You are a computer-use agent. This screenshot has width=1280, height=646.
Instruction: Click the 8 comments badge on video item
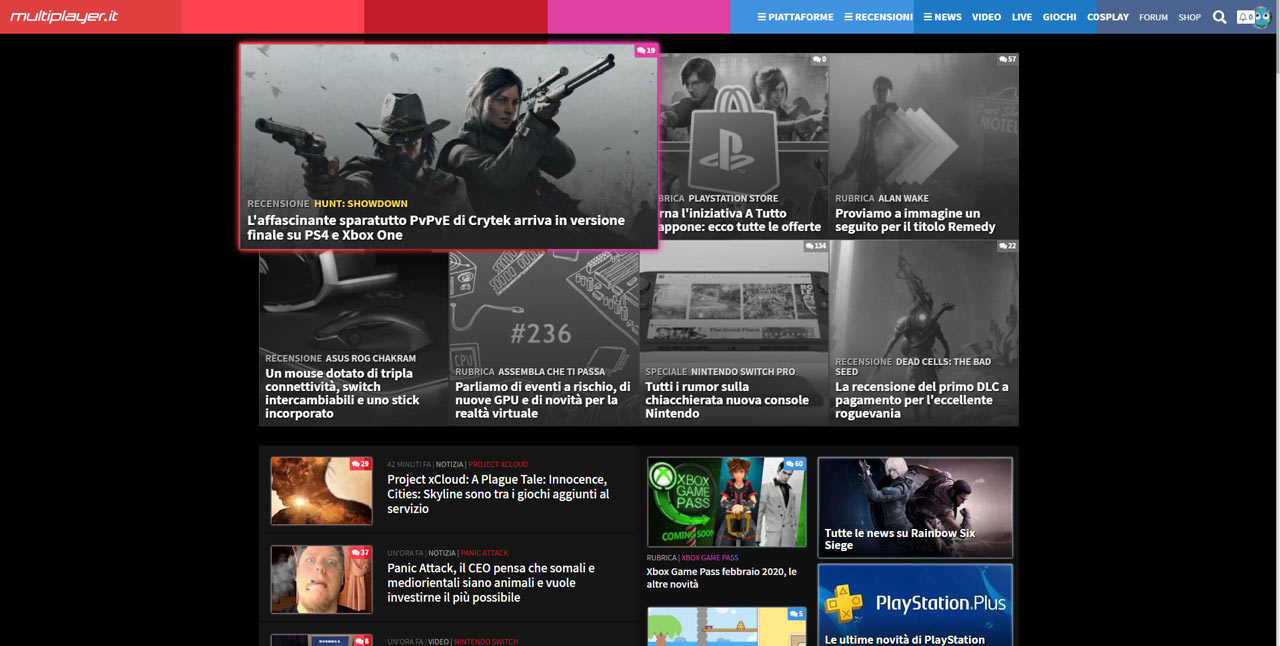click(361, 640)
